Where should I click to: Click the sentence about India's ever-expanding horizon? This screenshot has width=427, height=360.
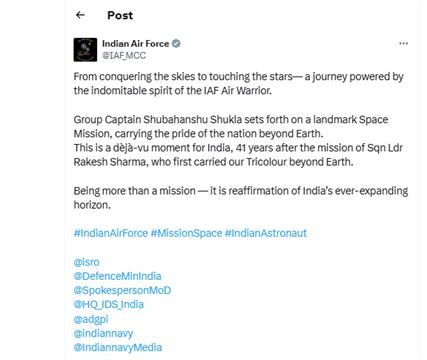(241, 198)
